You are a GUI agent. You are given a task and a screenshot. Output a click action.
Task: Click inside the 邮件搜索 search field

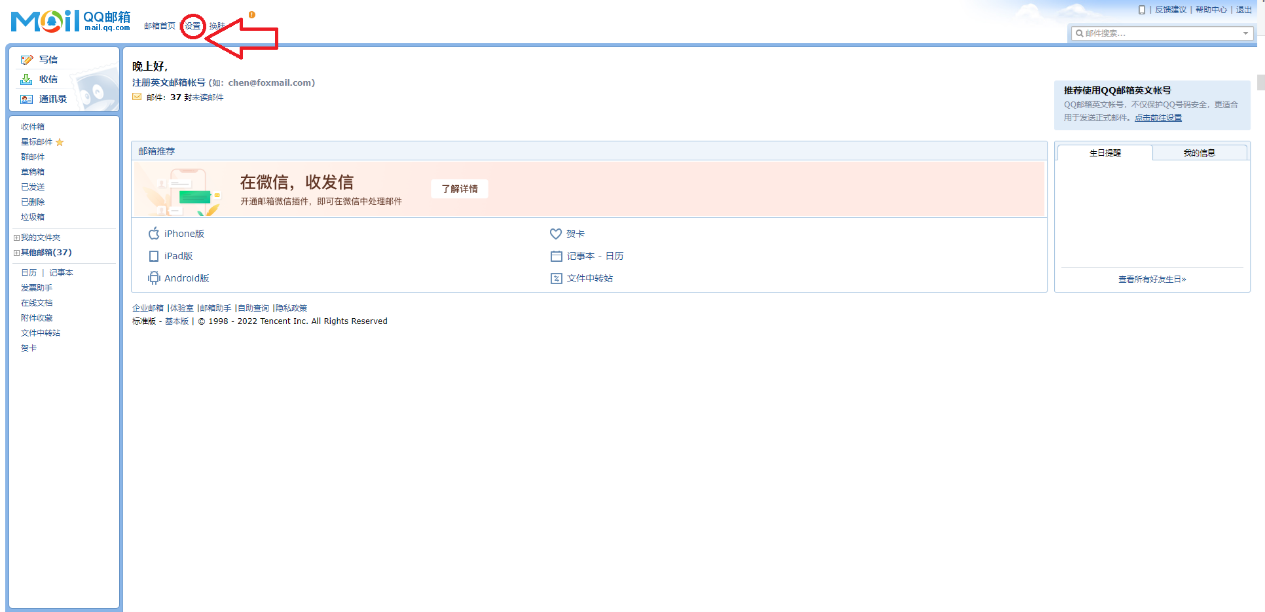1155,33
